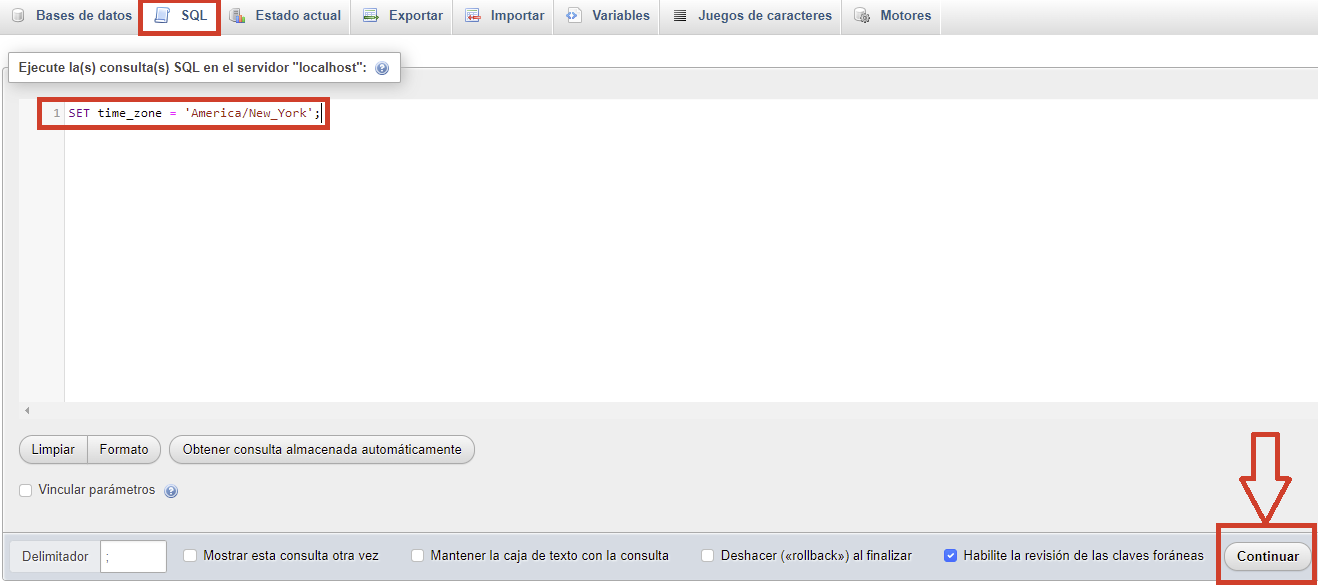Switch to the SQL tab
Image resolution: width=1318 pixels, height=587 pixels.
click(180, 16)
